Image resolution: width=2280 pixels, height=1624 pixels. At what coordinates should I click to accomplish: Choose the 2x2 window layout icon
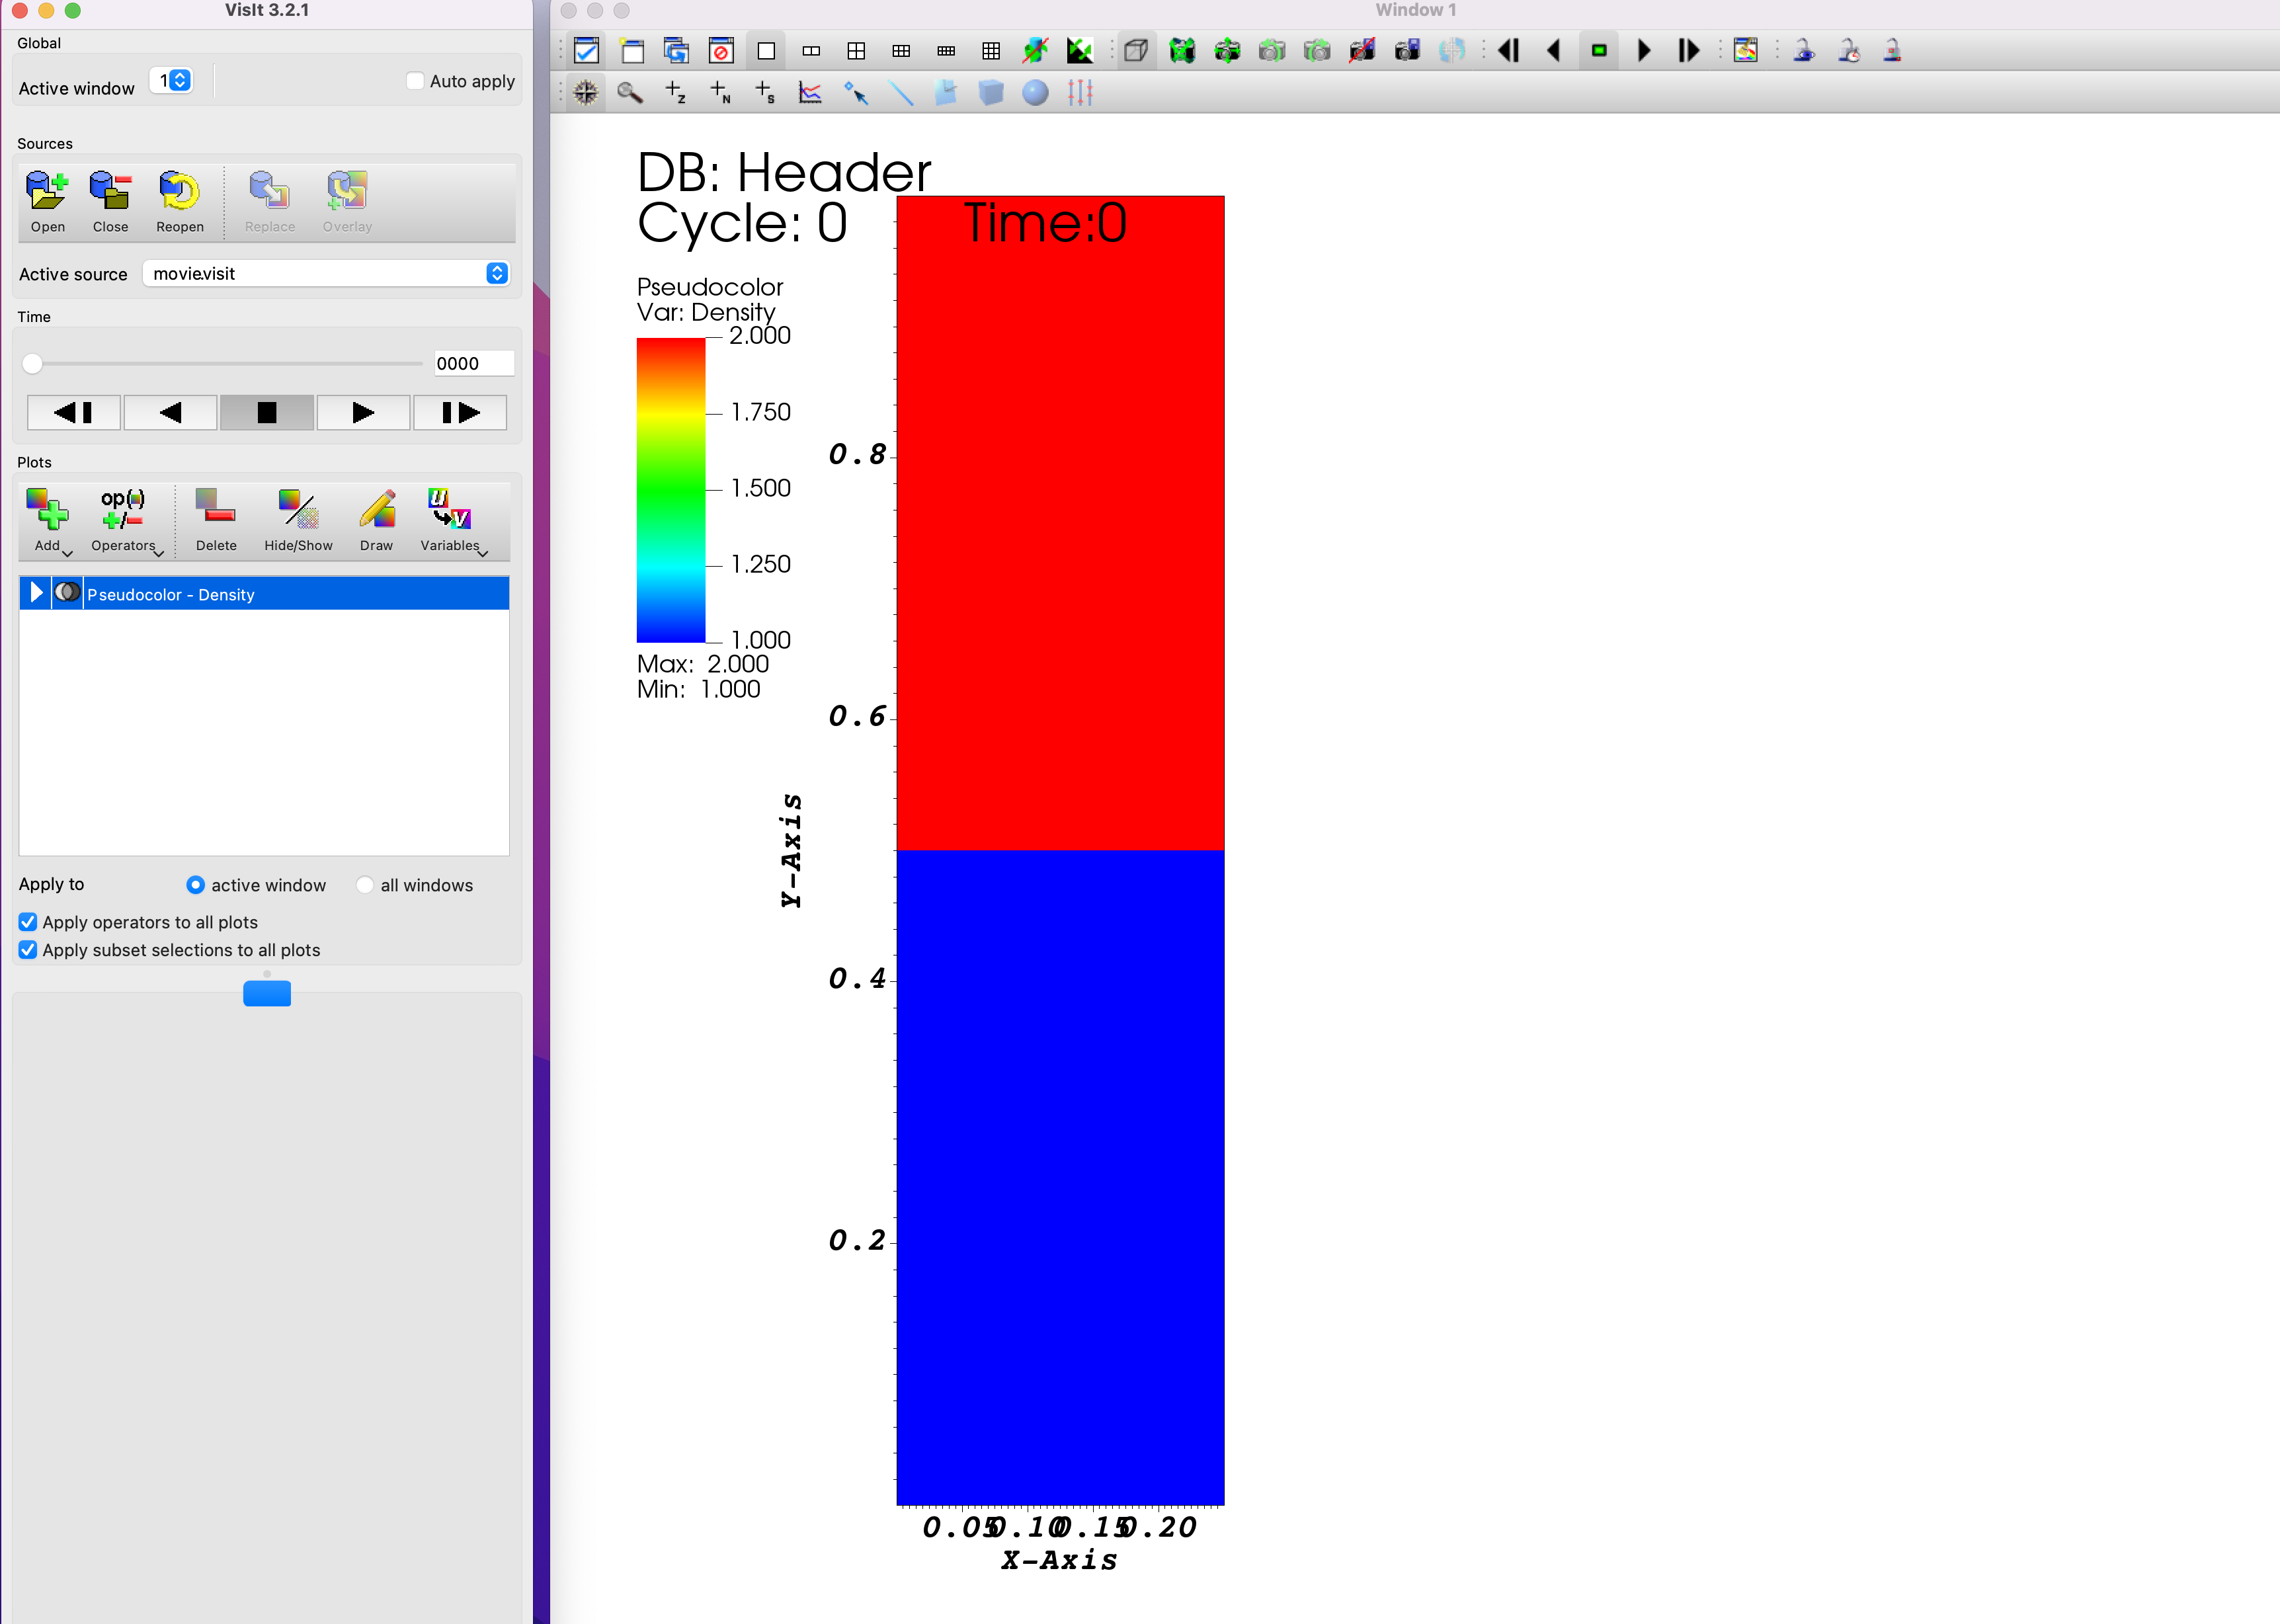tap(856, 51)
